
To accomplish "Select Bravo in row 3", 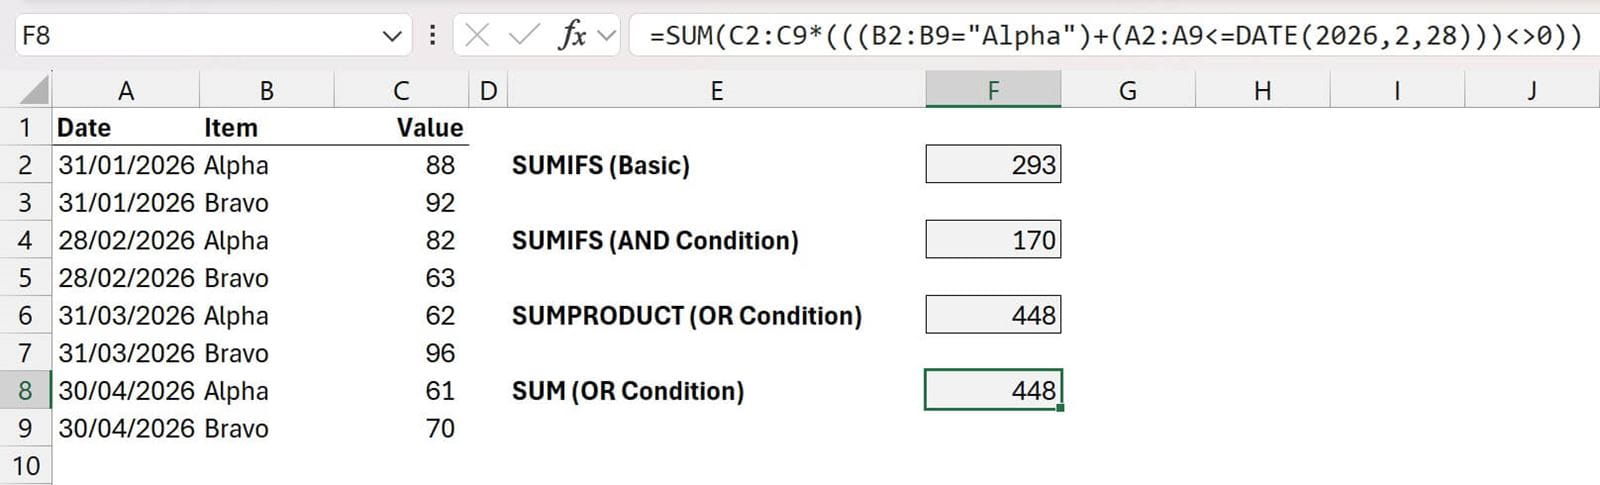I will [x=267, y=203].
